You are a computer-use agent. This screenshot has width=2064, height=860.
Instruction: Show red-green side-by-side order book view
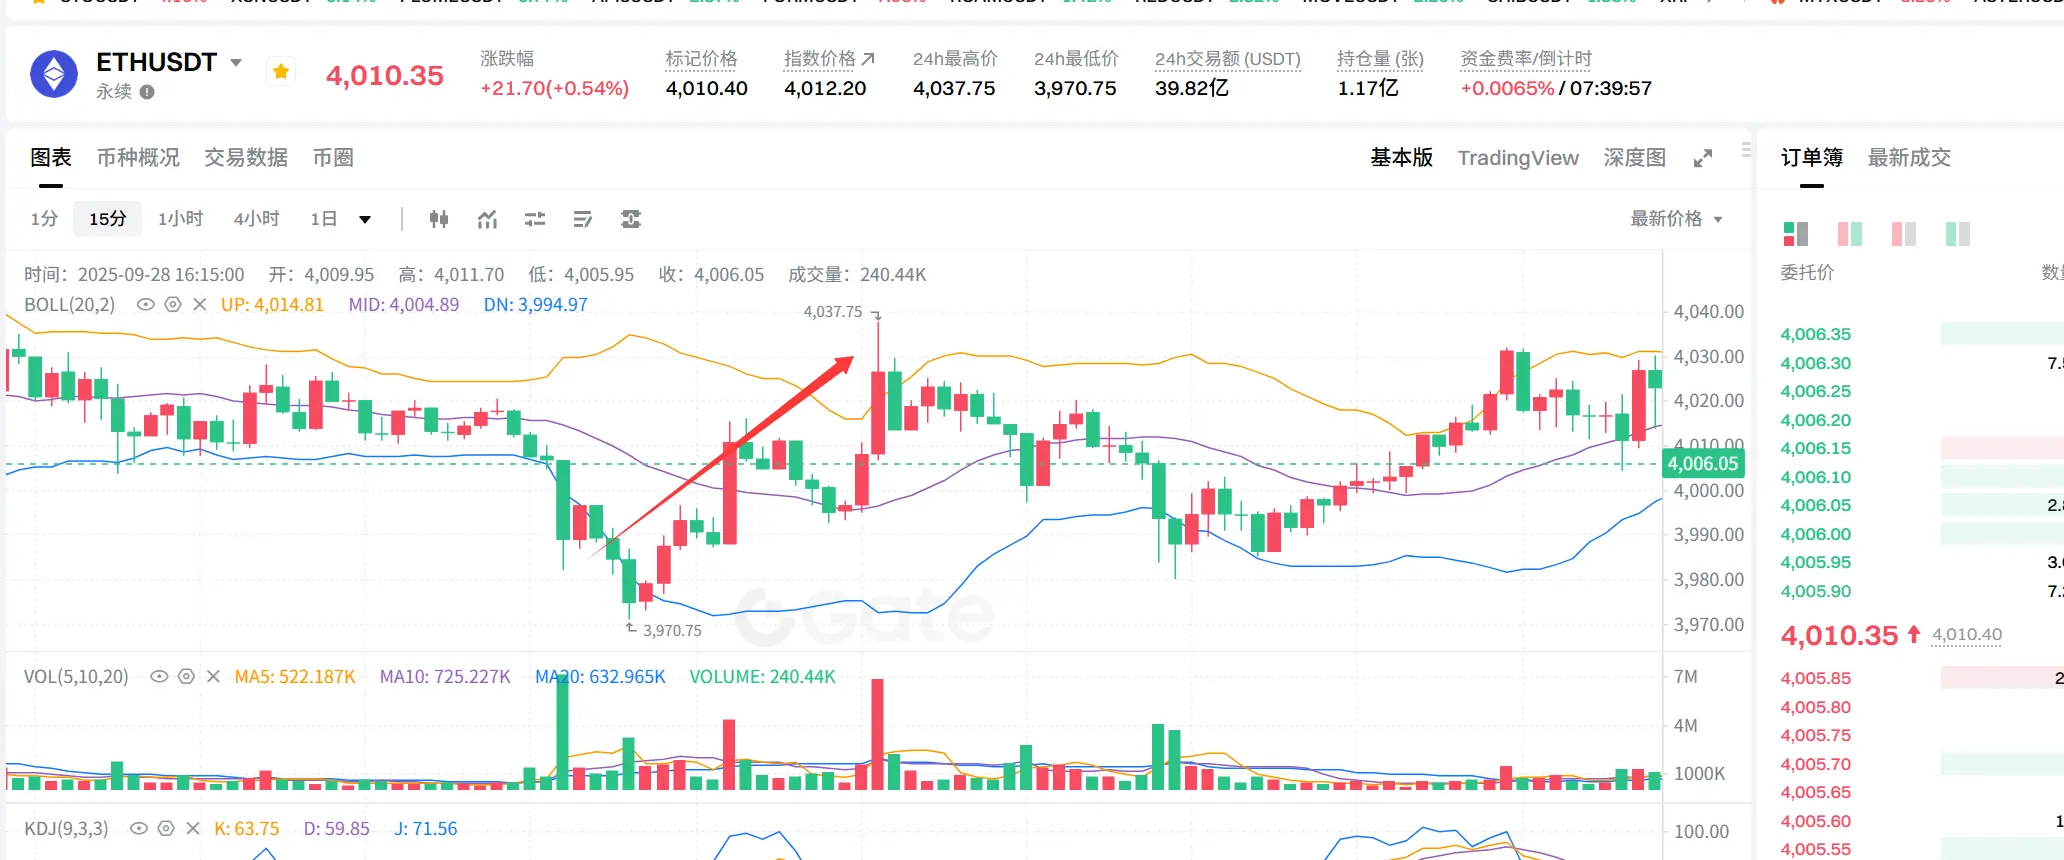[1850, 234]
